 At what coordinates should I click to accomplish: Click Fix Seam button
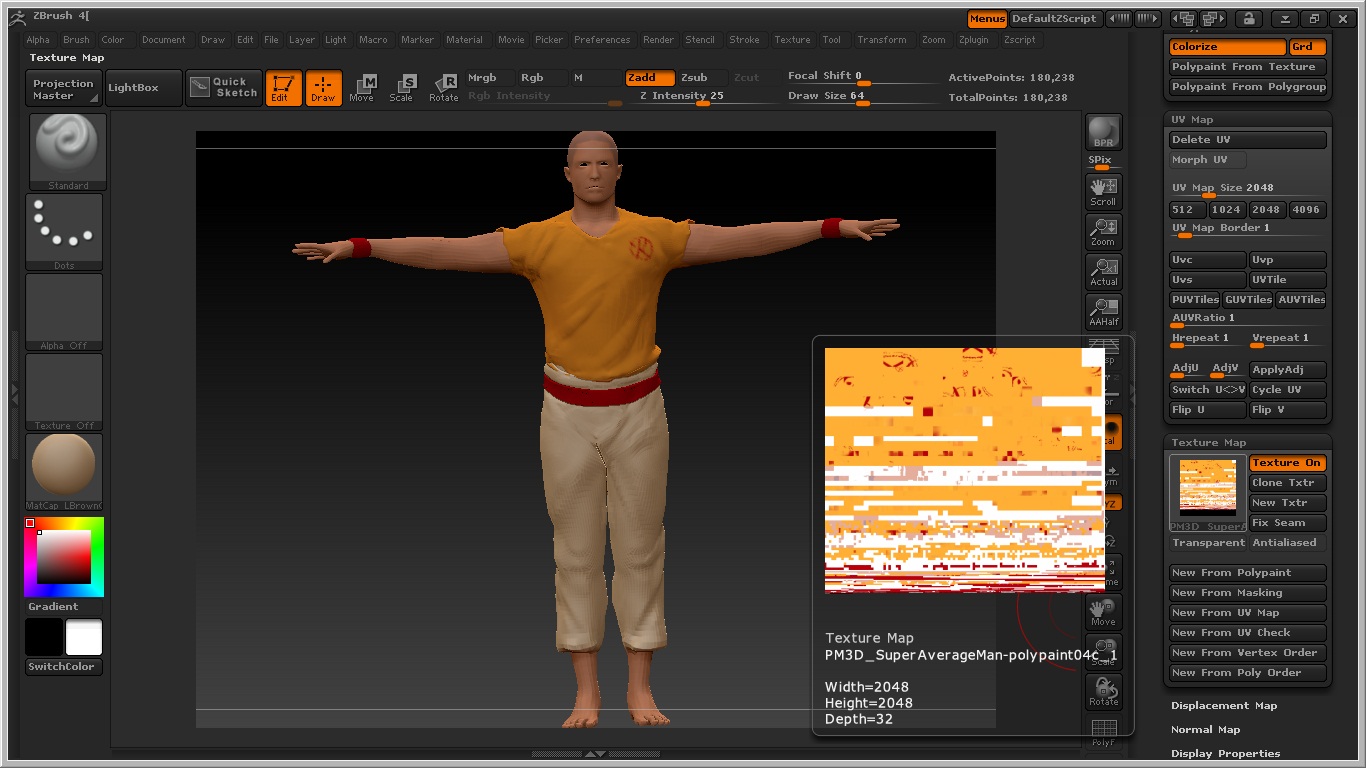pyautogui.click(x=1287, y=523)
